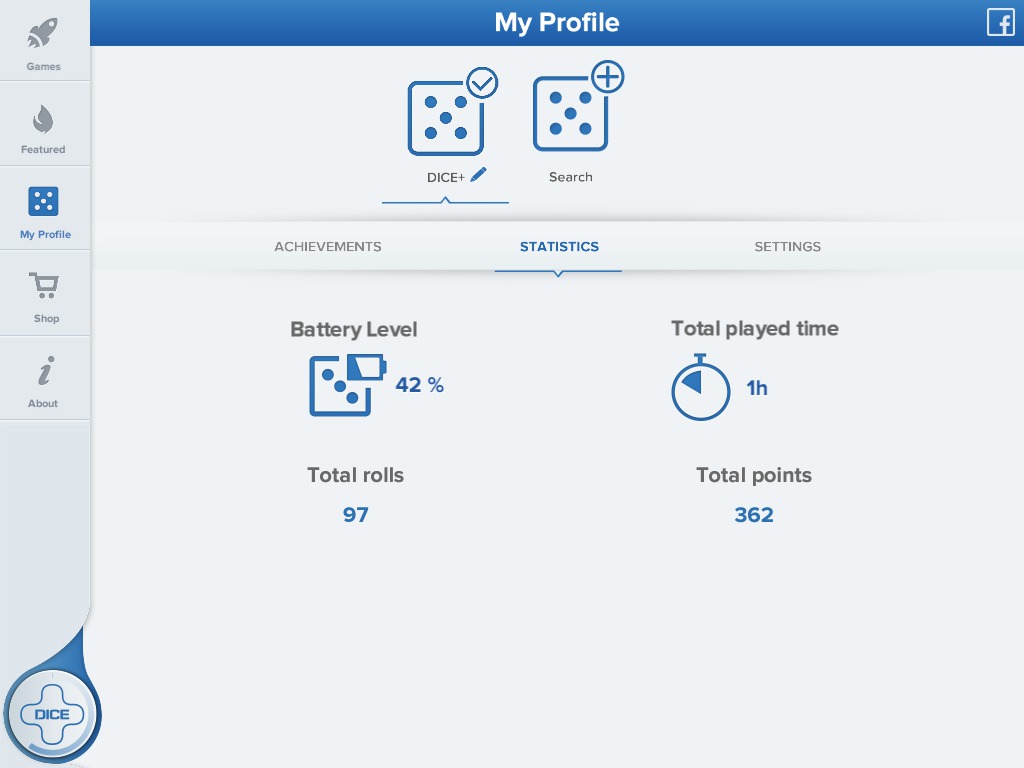The width and height of the screenshot is (1024, 768).
Task: Click the Total rolls value 97
Action: 356,515
